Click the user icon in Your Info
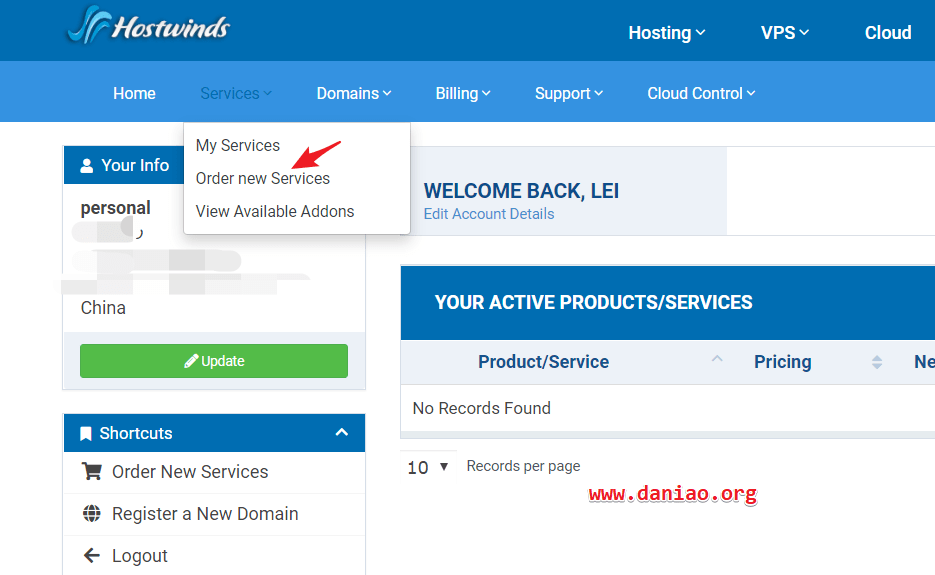 pos(87,165)
